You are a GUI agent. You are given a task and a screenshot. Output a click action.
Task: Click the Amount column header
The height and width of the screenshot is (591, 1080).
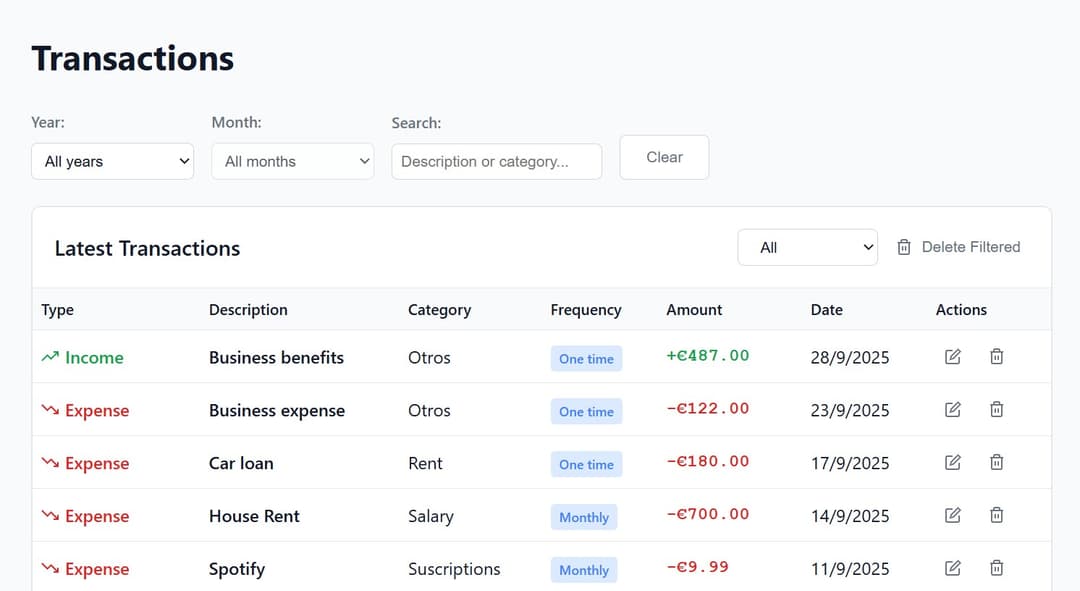click(694, 310)
